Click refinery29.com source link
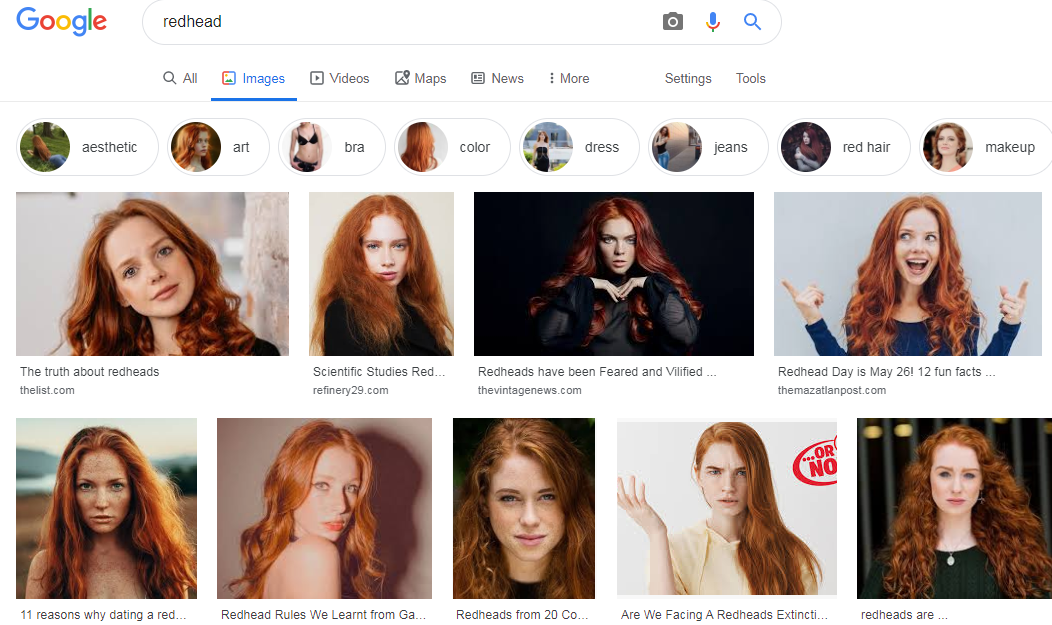Screen dimensions: 1052x625 pos(350,390)
